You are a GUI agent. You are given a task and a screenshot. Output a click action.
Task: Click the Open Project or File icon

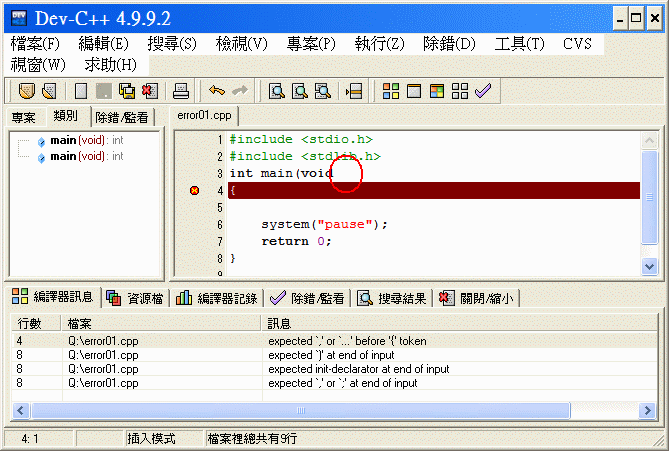pos(49,91)
